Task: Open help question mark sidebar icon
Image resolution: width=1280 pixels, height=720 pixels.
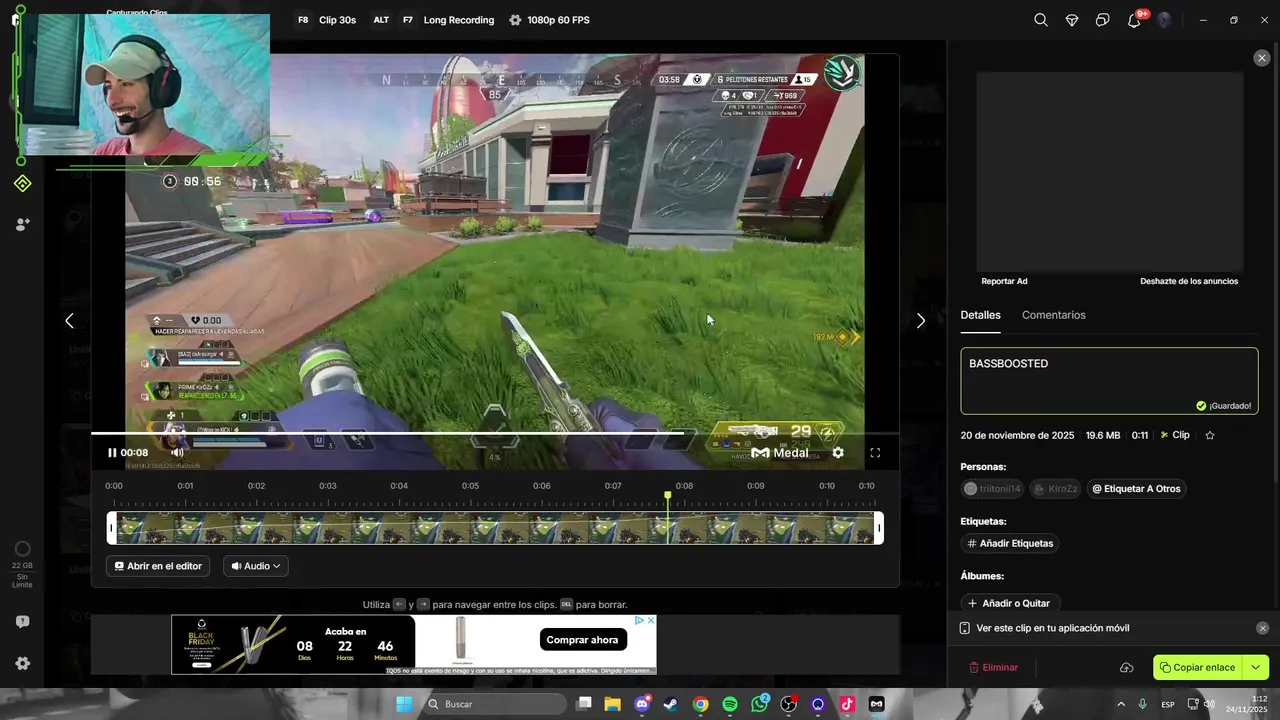Action: point(22,621)
